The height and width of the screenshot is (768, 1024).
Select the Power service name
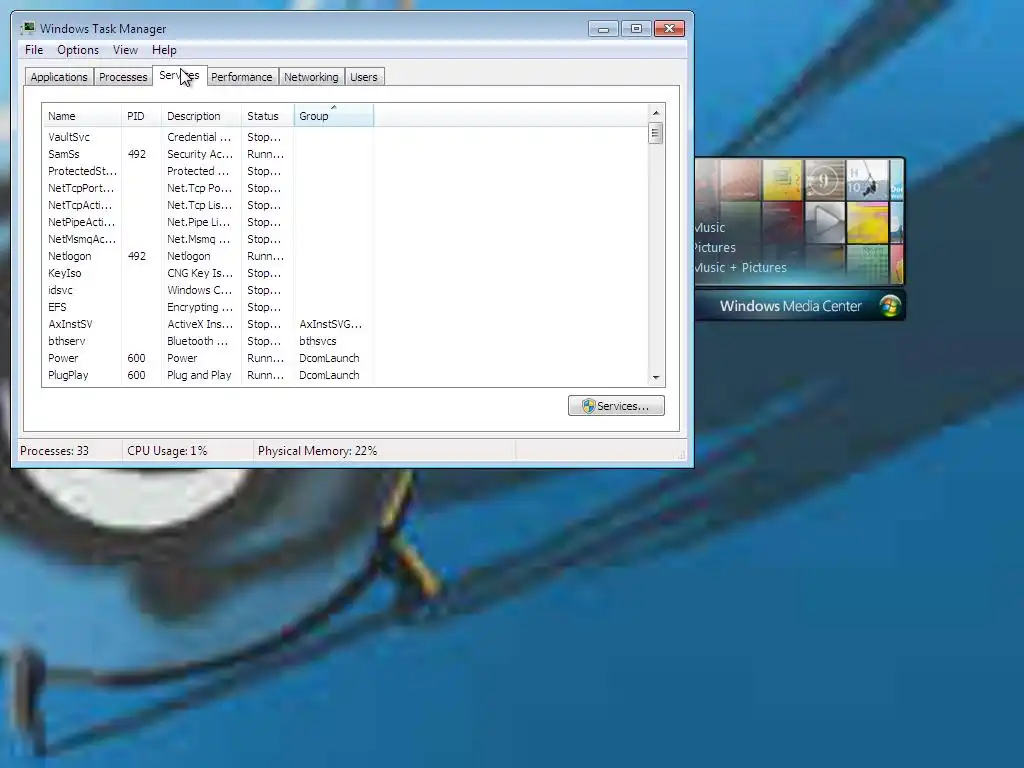[x=63, y=358]
